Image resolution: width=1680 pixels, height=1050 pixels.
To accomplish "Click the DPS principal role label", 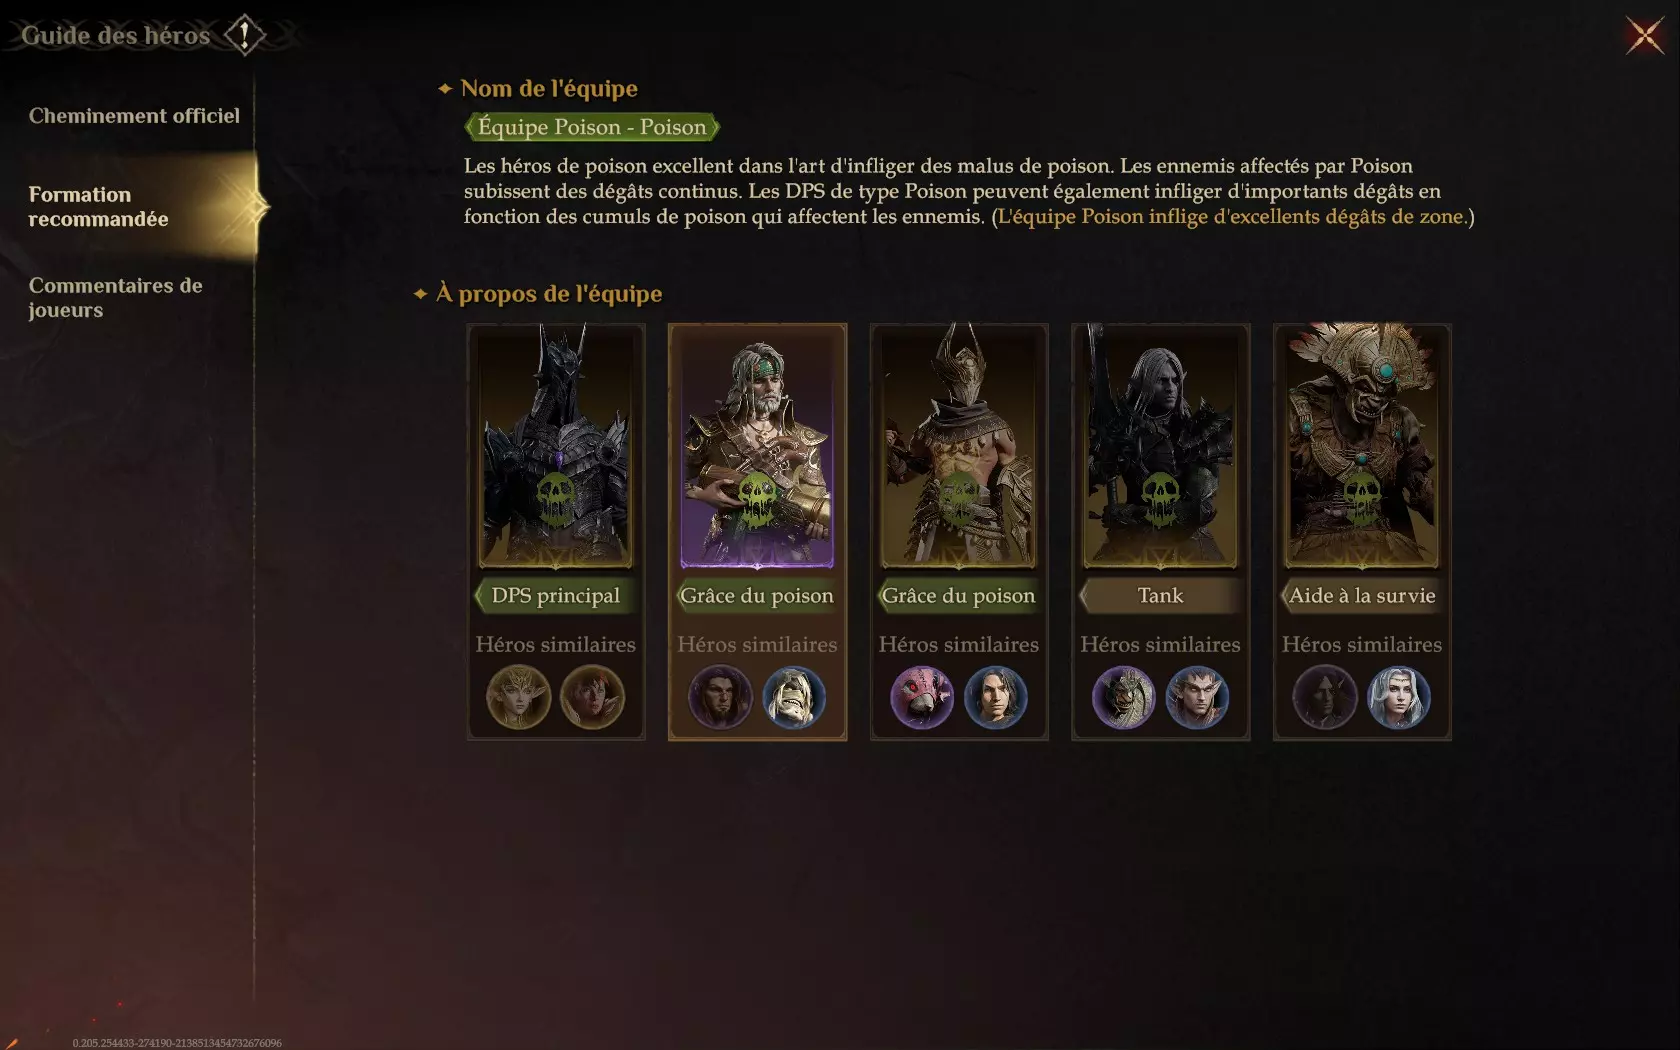I will 556,595.
